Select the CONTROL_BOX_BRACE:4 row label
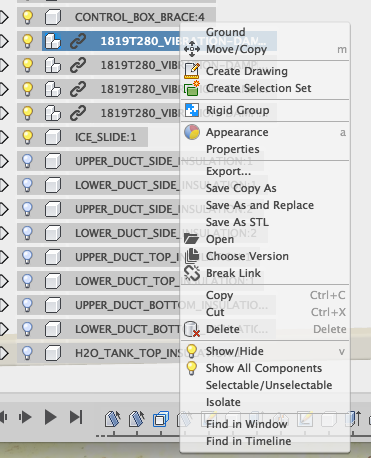This screenshot has height=458, width=371. 140,17
